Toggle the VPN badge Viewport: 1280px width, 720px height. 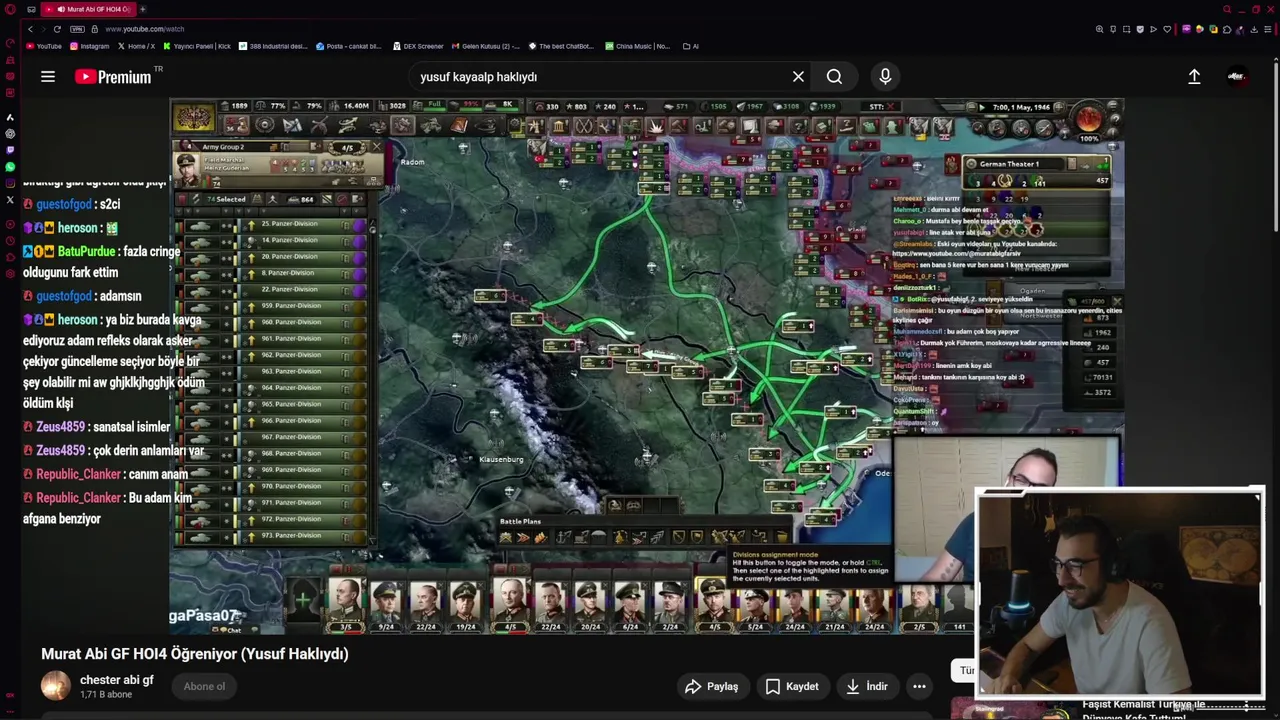click(77, 29)
